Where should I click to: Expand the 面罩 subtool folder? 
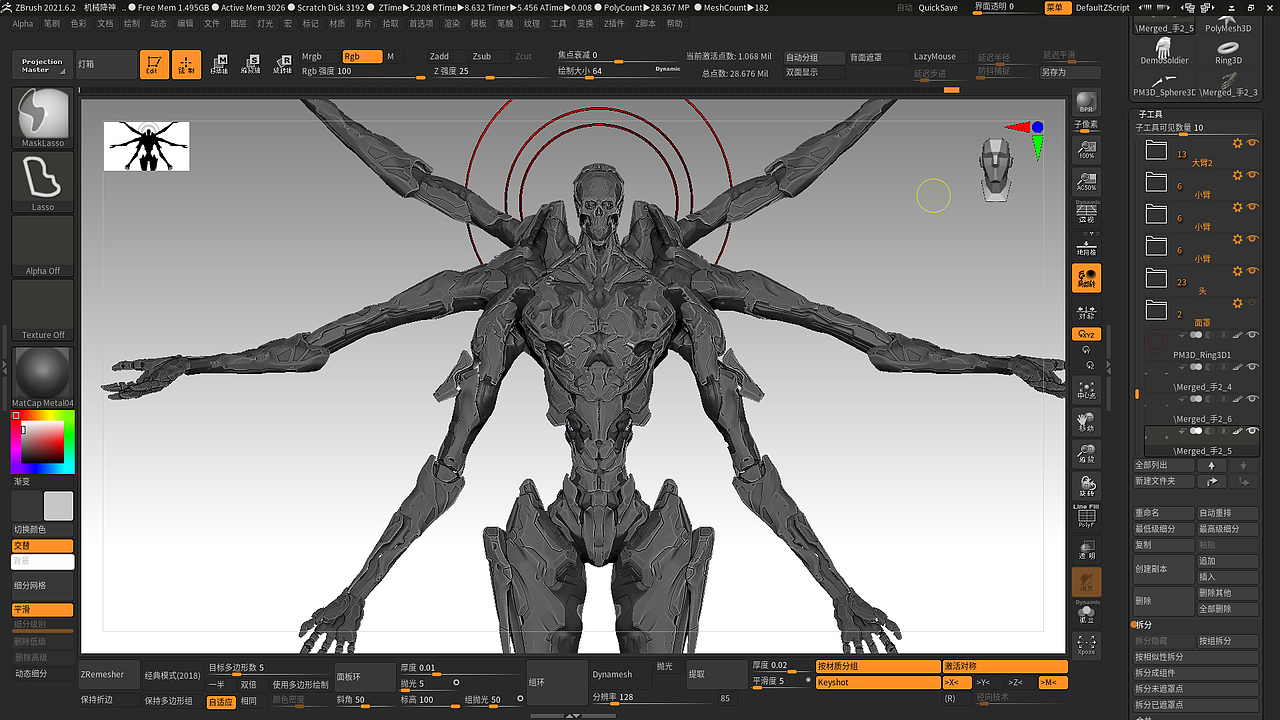(x=1157, y=310)
